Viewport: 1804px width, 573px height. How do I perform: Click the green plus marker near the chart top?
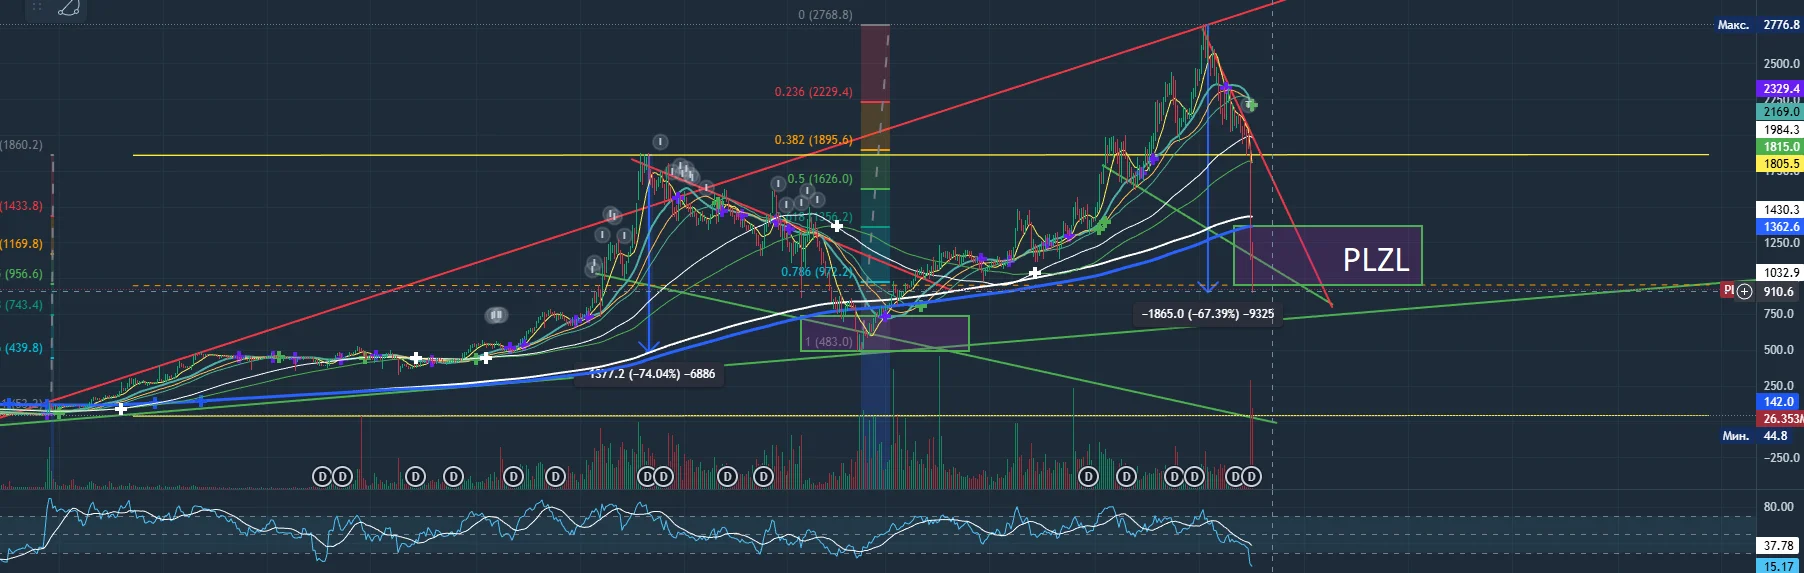[1250, 104]
